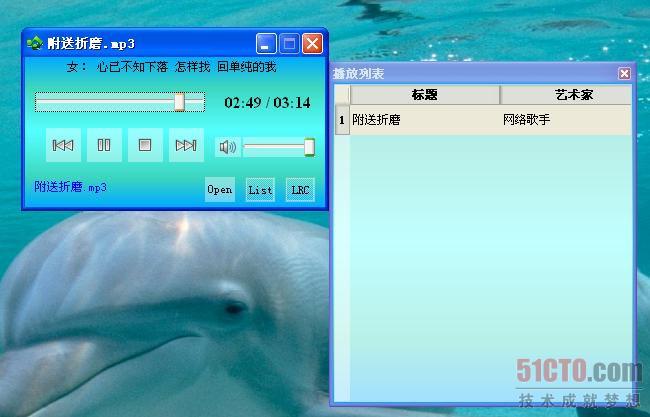Mute audio with the speaker icon
This screenshot has height=417, width=650.
pos(228,147)
